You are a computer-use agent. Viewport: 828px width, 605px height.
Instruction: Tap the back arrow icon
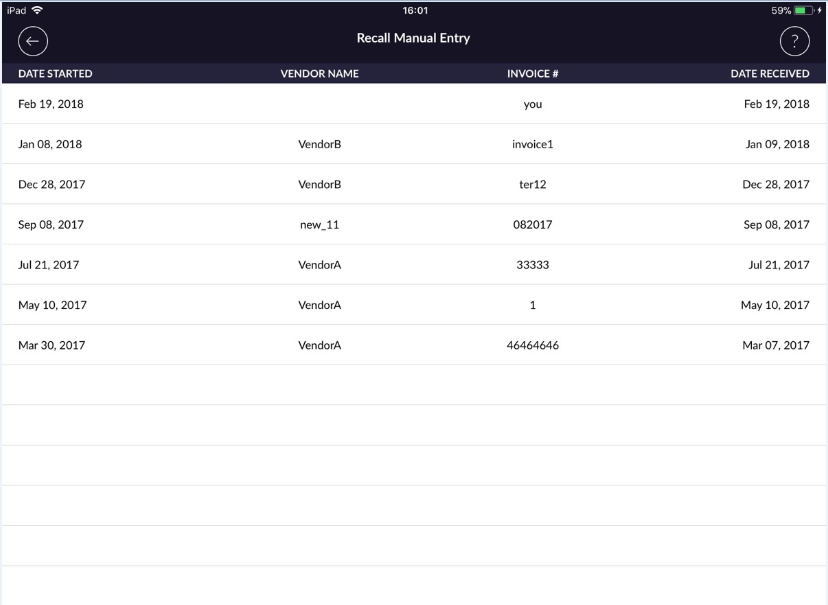coord(33,40)
